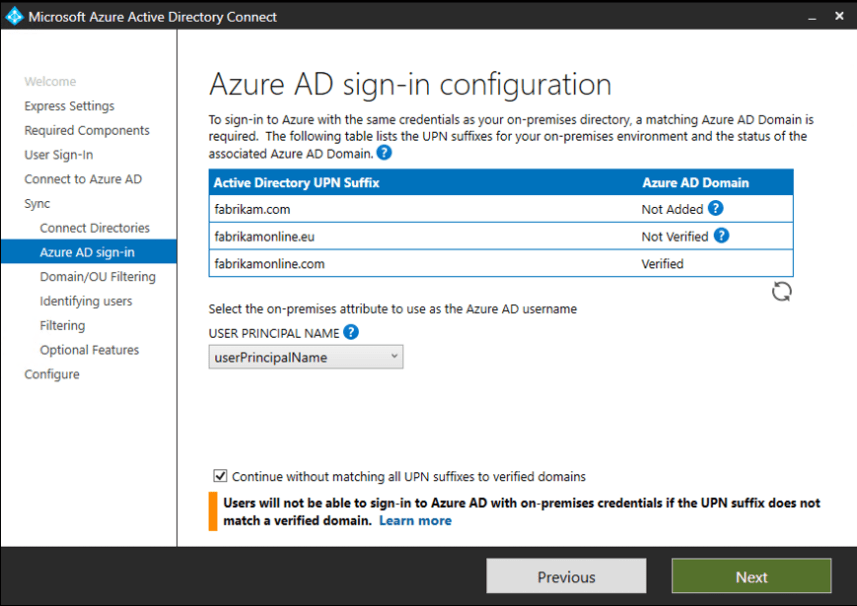Select Domain/OU Filtering step
The width and height of the screenshot is (857, 606).
pos(98,277)
